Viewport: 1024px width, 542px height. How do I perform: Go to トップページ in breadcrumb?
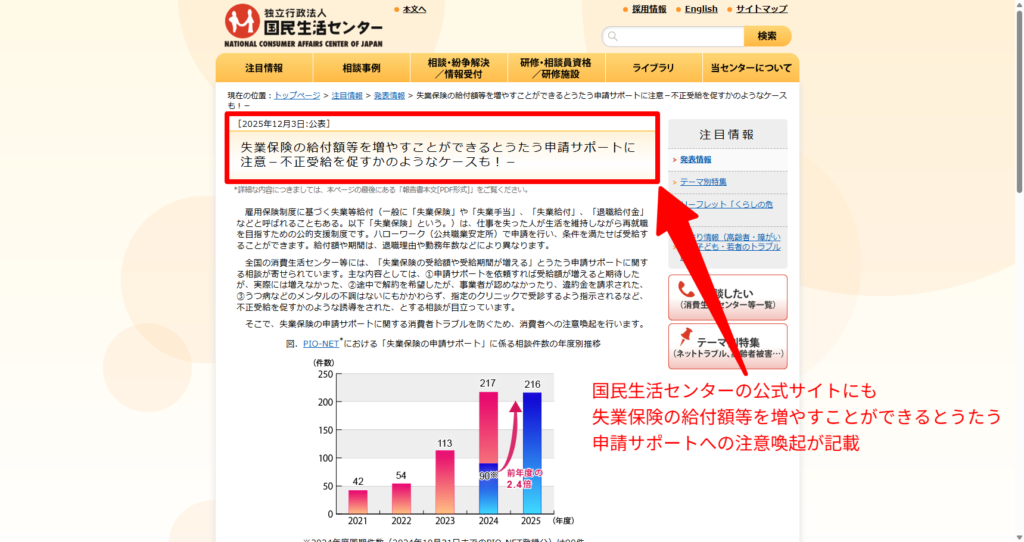297,95
